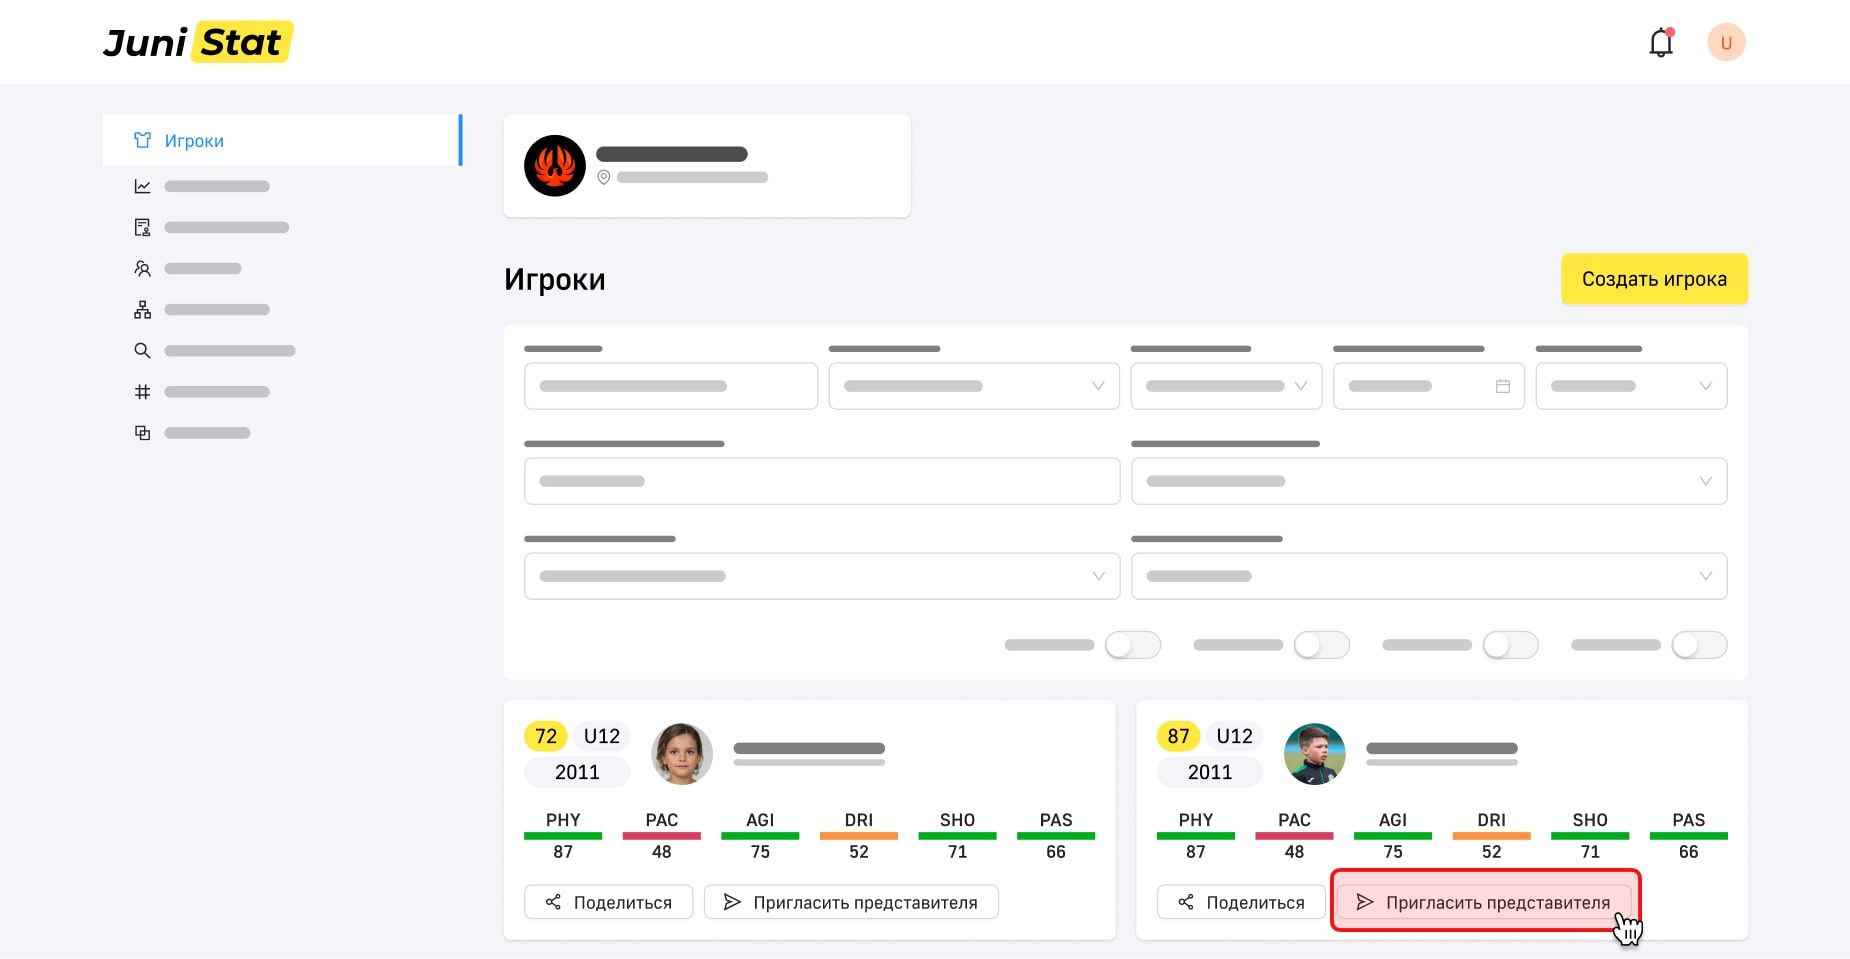
Task: Open the user avatar menu
Action: click(x=1725, y=43)
